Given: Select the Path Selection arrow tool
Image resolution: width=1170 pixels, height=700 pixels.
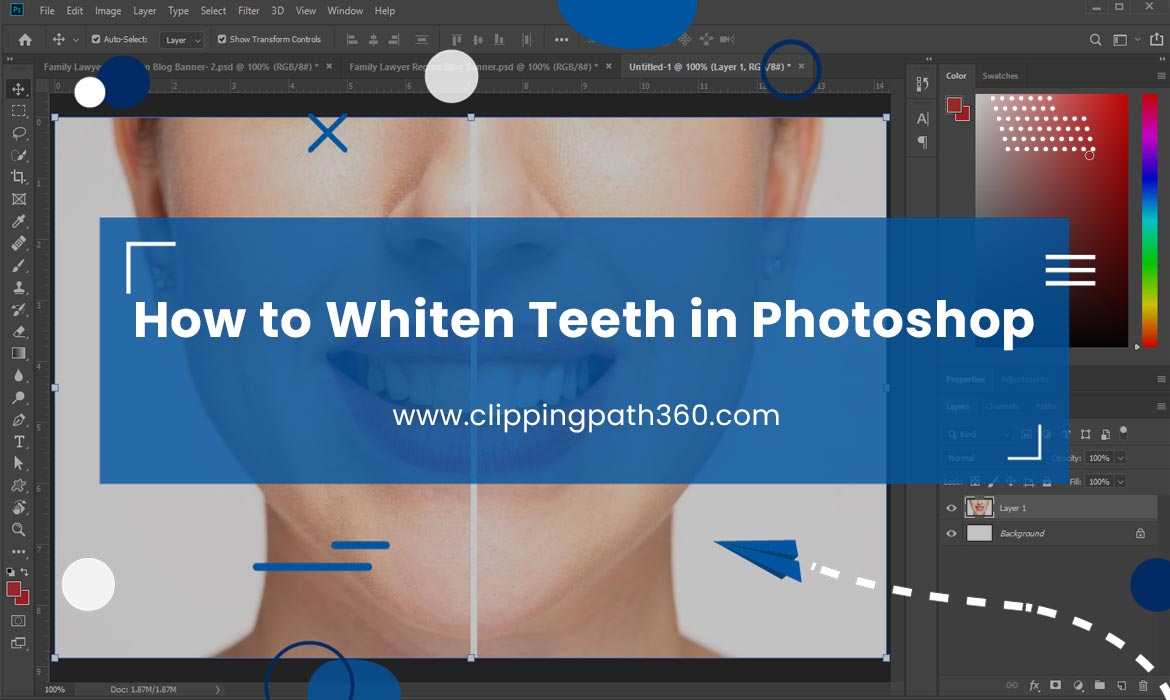Looking at the screenshot, I should [x=19, y=463].
